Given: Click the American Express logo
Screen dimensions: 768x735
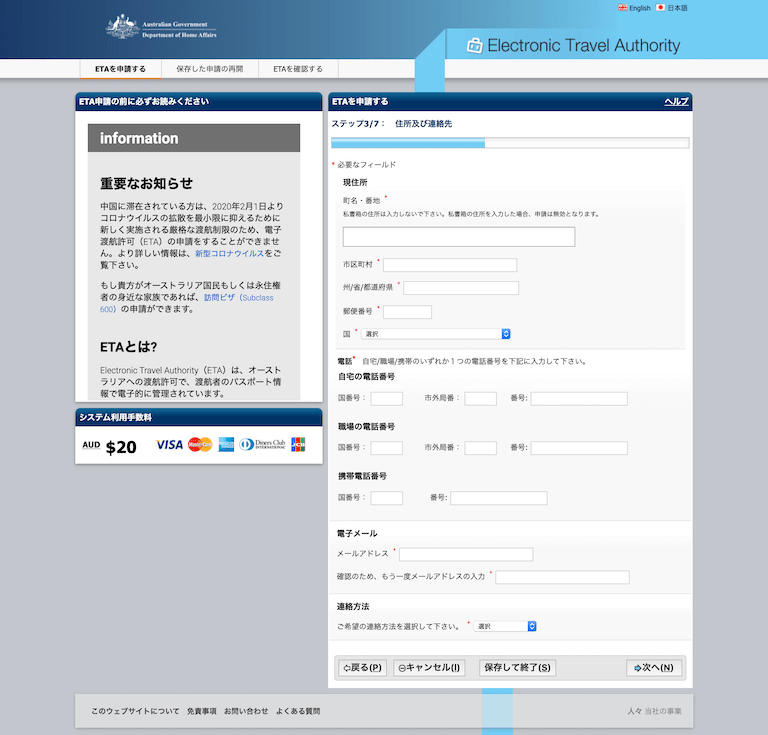Looking at the screenshot, I should coord(226,445).
